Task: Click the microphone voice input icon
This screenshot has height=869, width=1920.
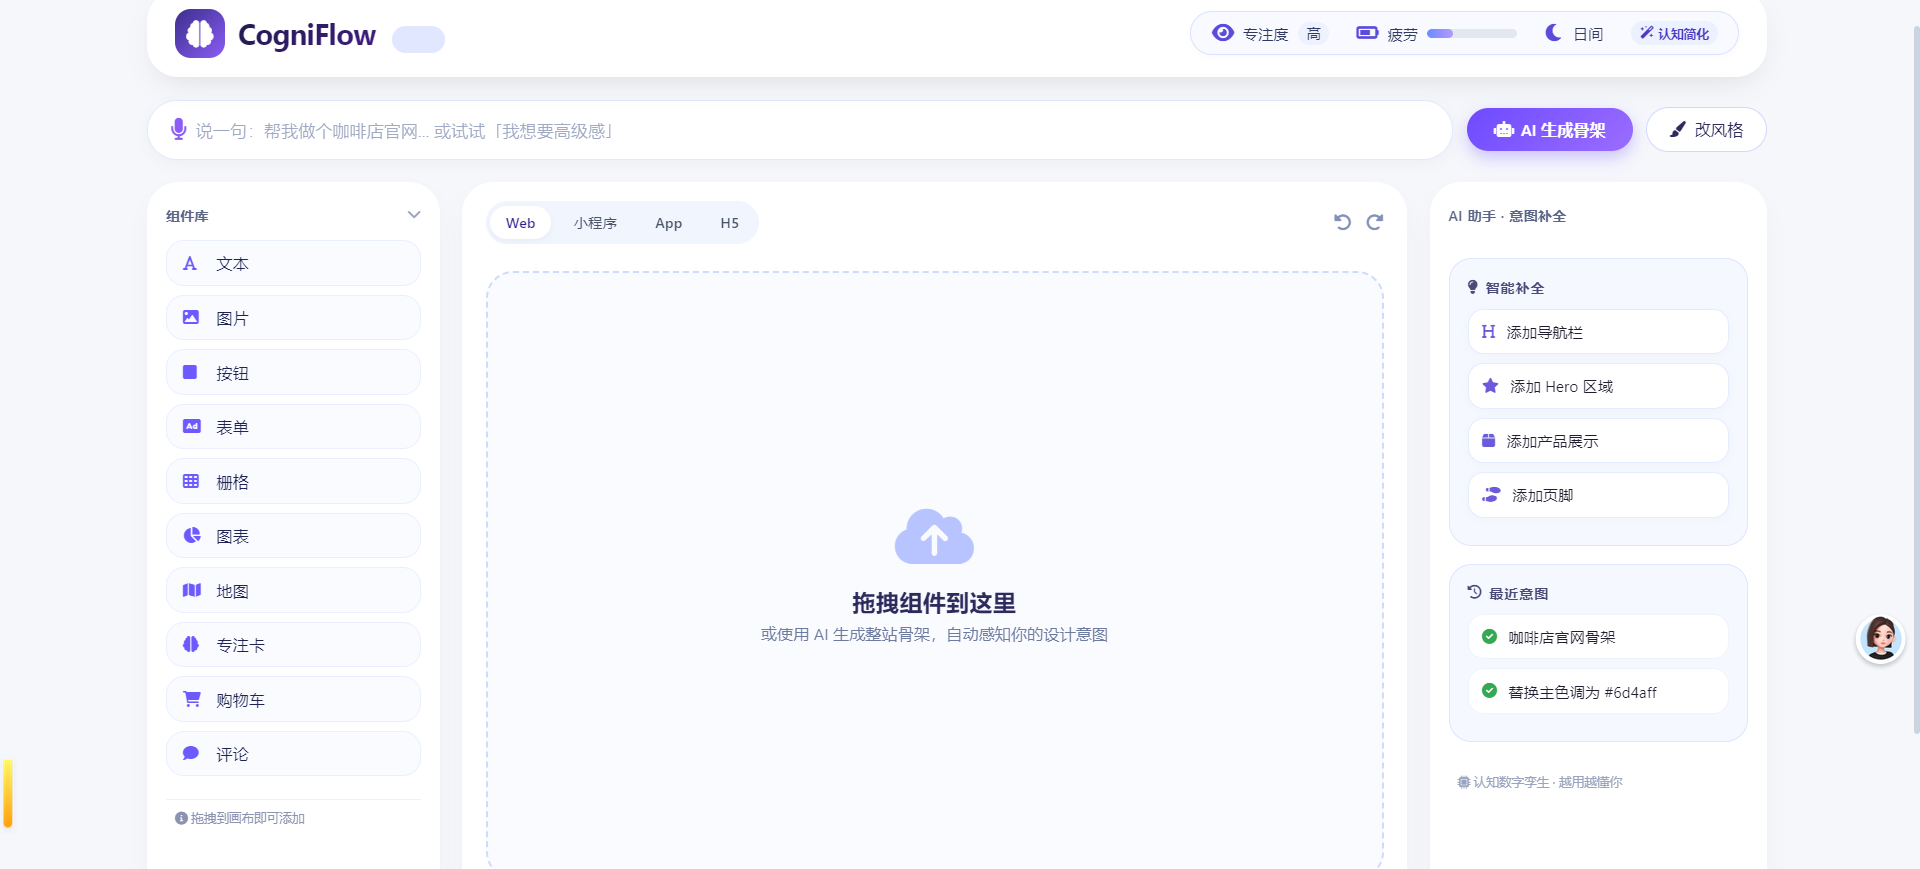Action: (178, 130)
